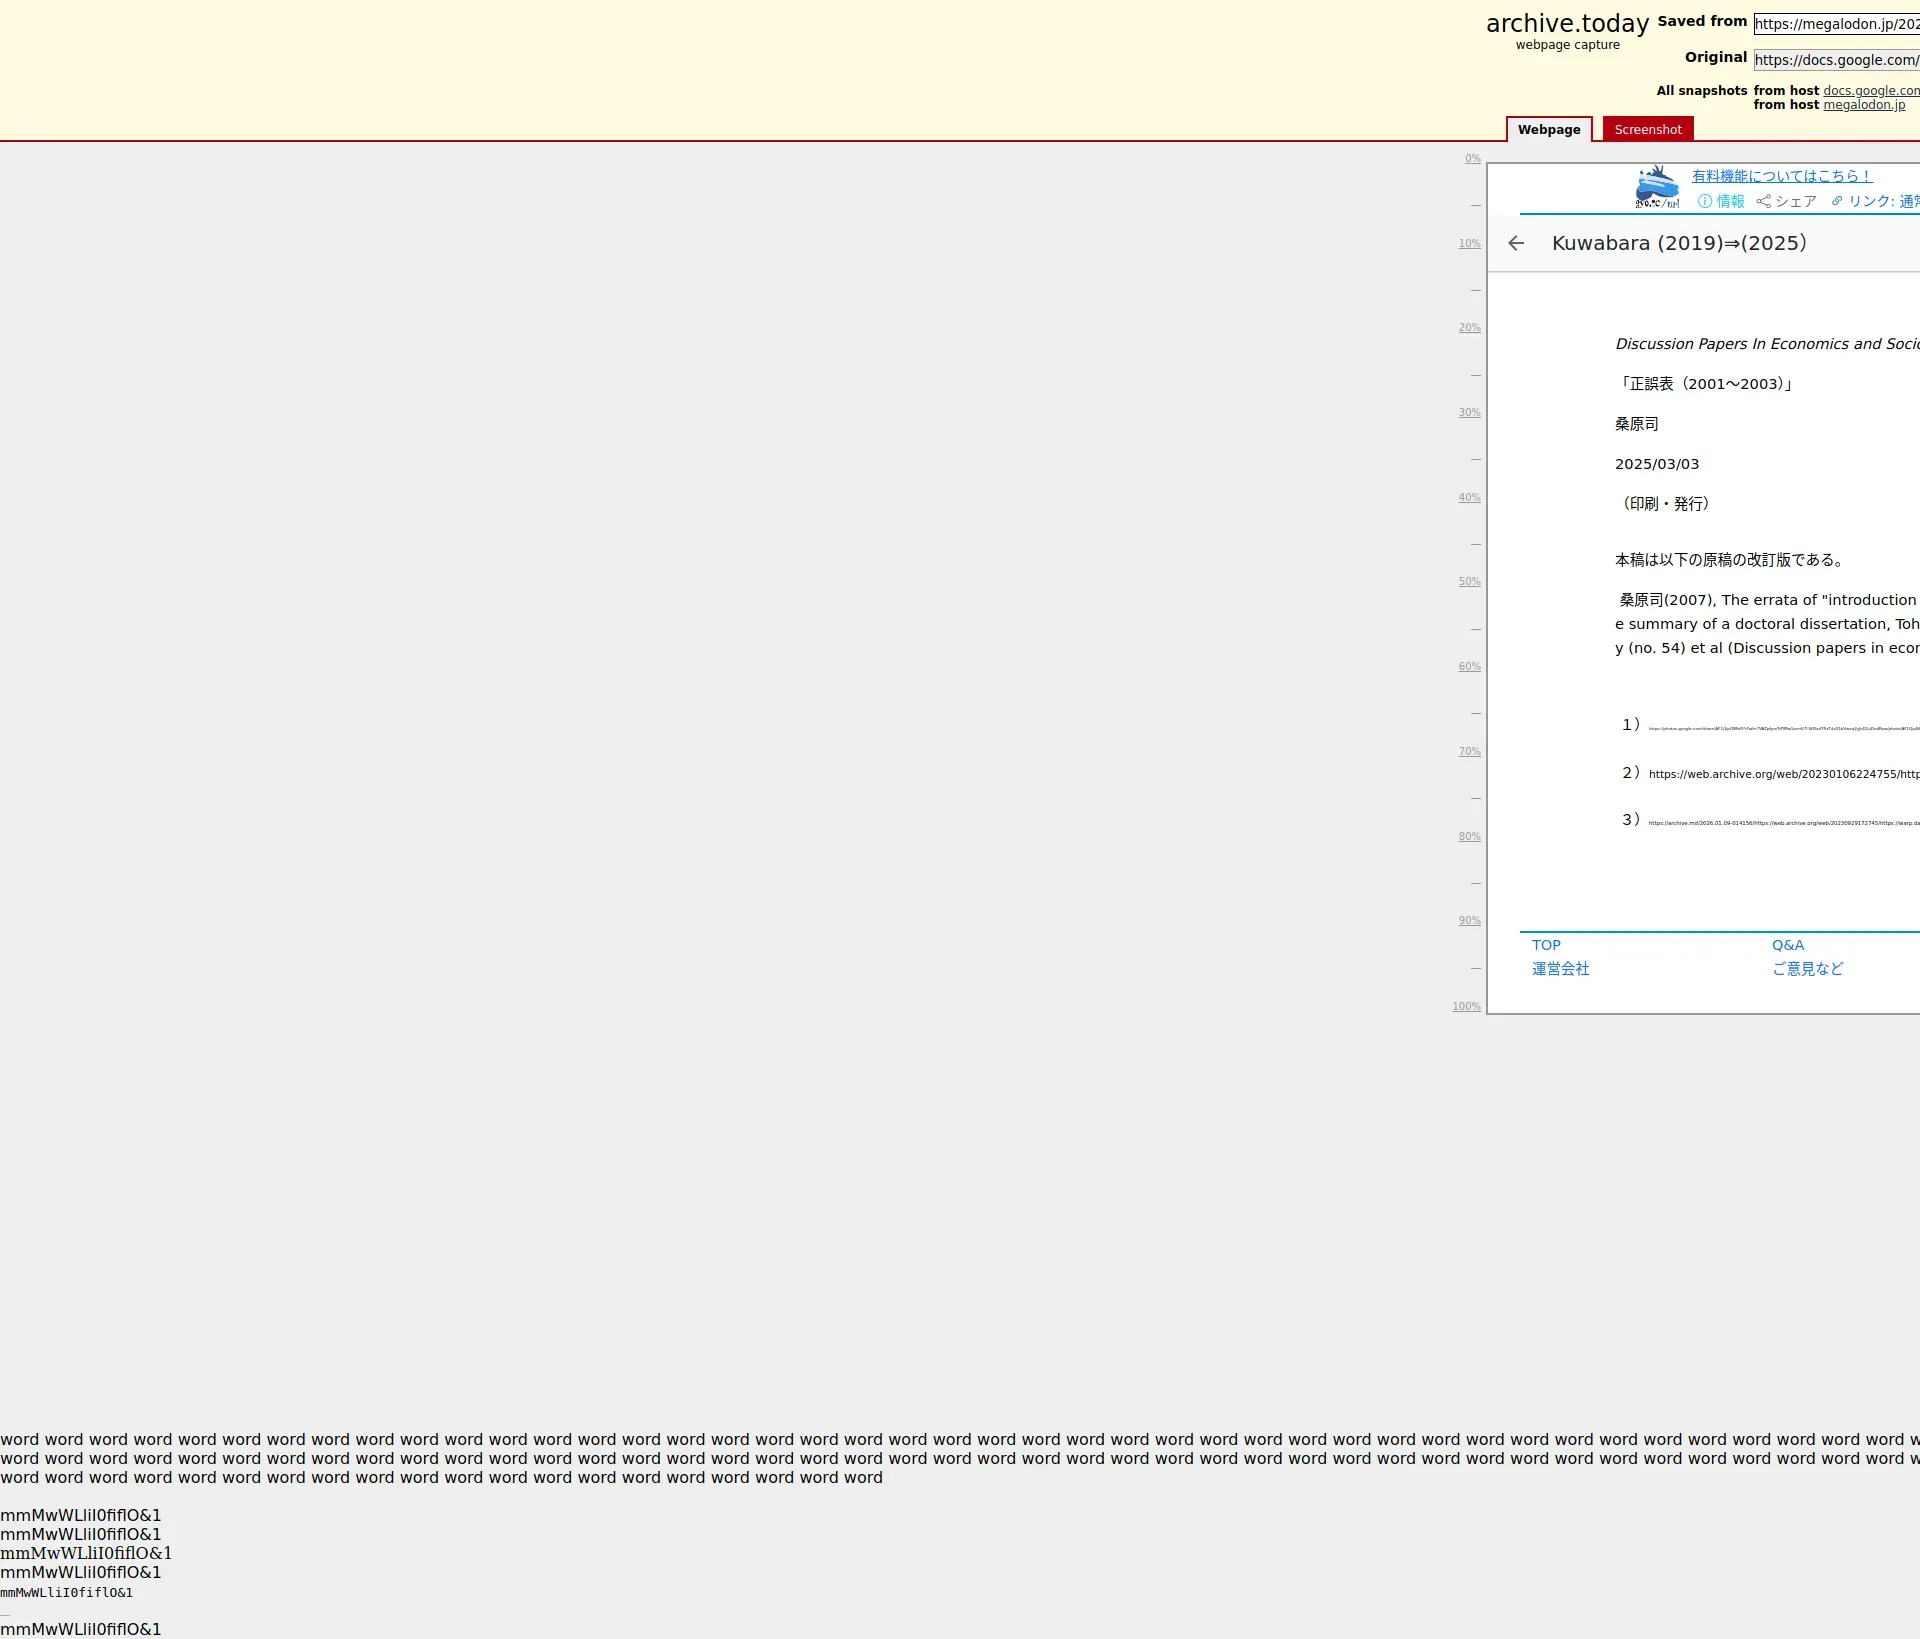Click the Q&A footer link
The width and height of the screenshot is (1920, 1639).
1788,945
